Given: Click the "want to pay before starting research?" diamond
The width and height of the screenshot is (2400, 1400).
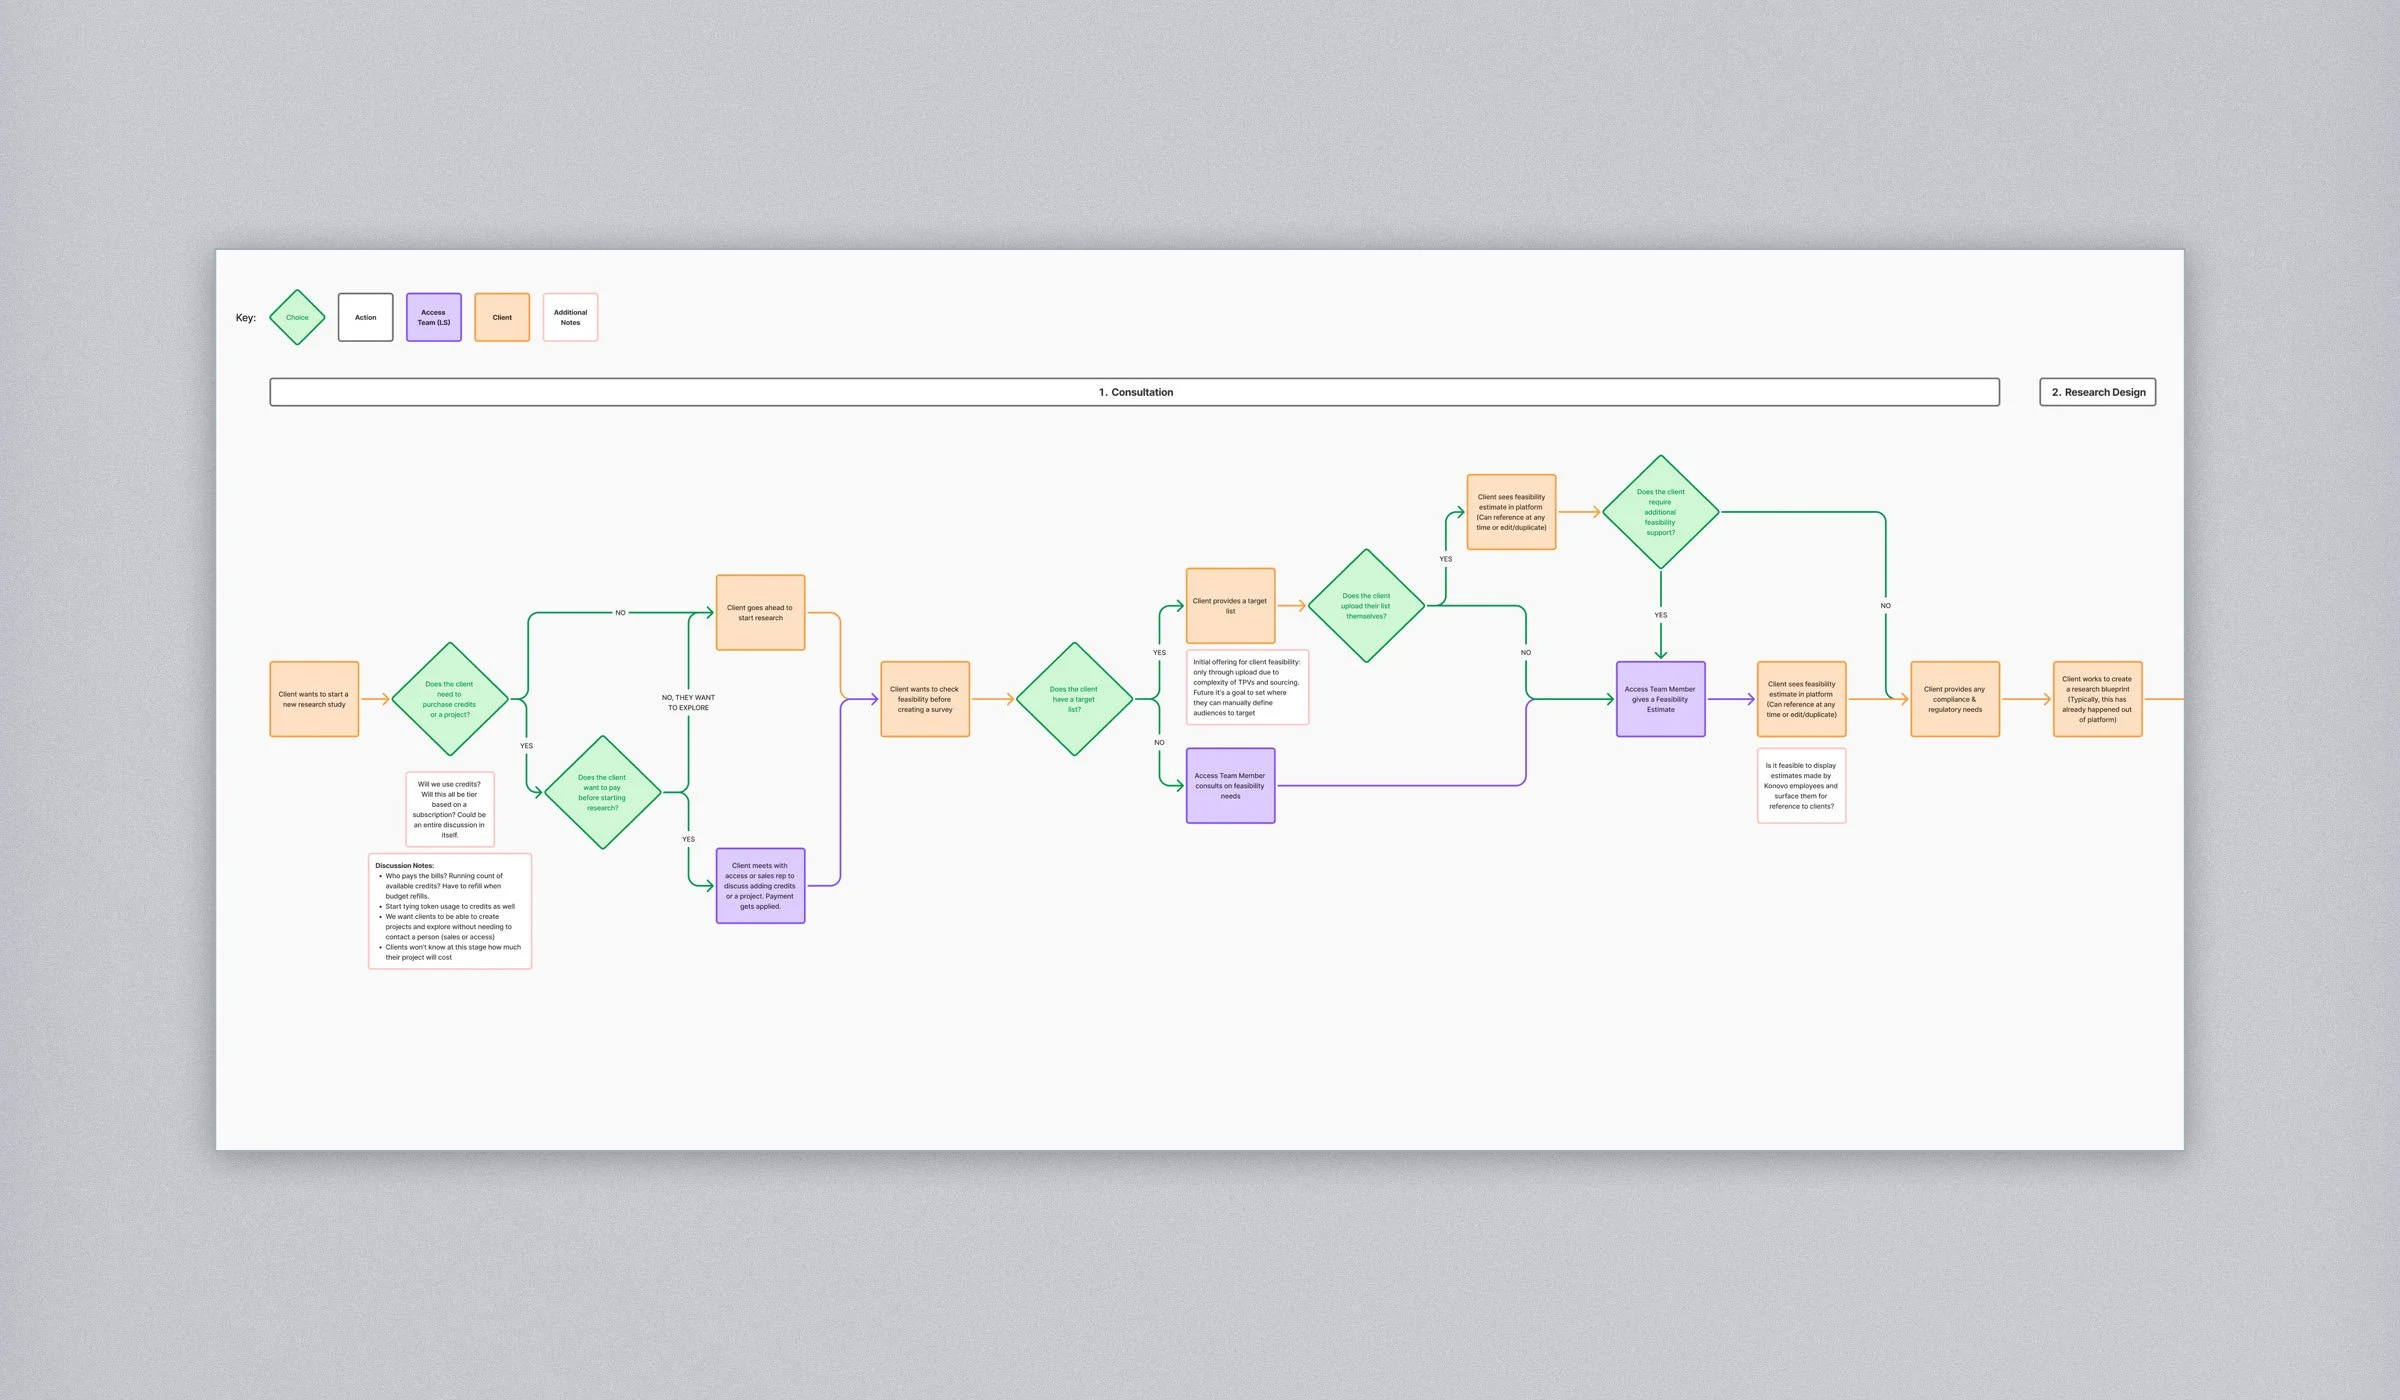Looking at the screenshot, I should pyautogui.click(x=603, y=792).
